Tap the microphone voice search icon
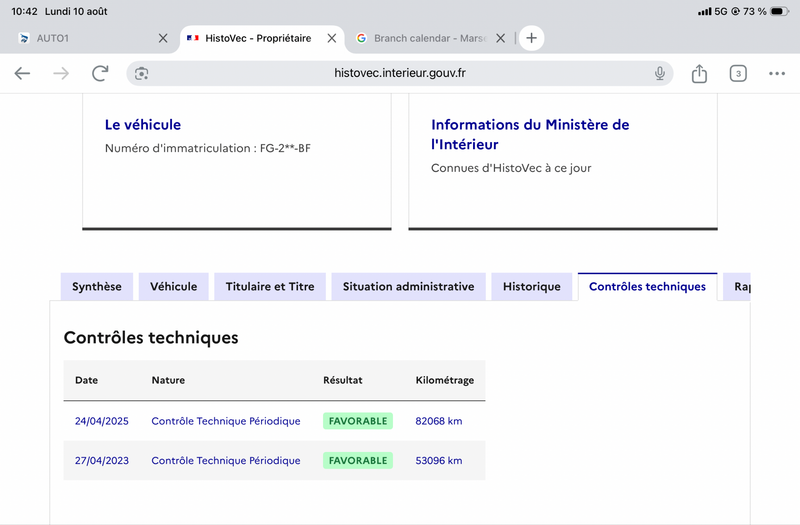800x525 pixels. point(660,73)
